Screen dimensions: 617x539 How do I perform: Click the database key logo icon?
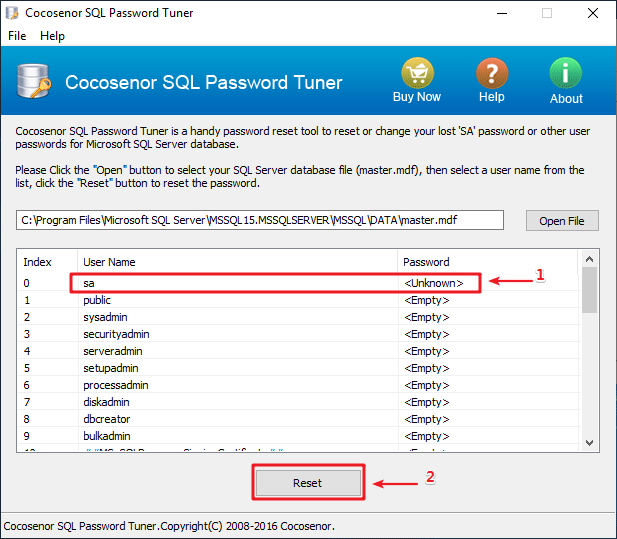click(x=34, y=81)
